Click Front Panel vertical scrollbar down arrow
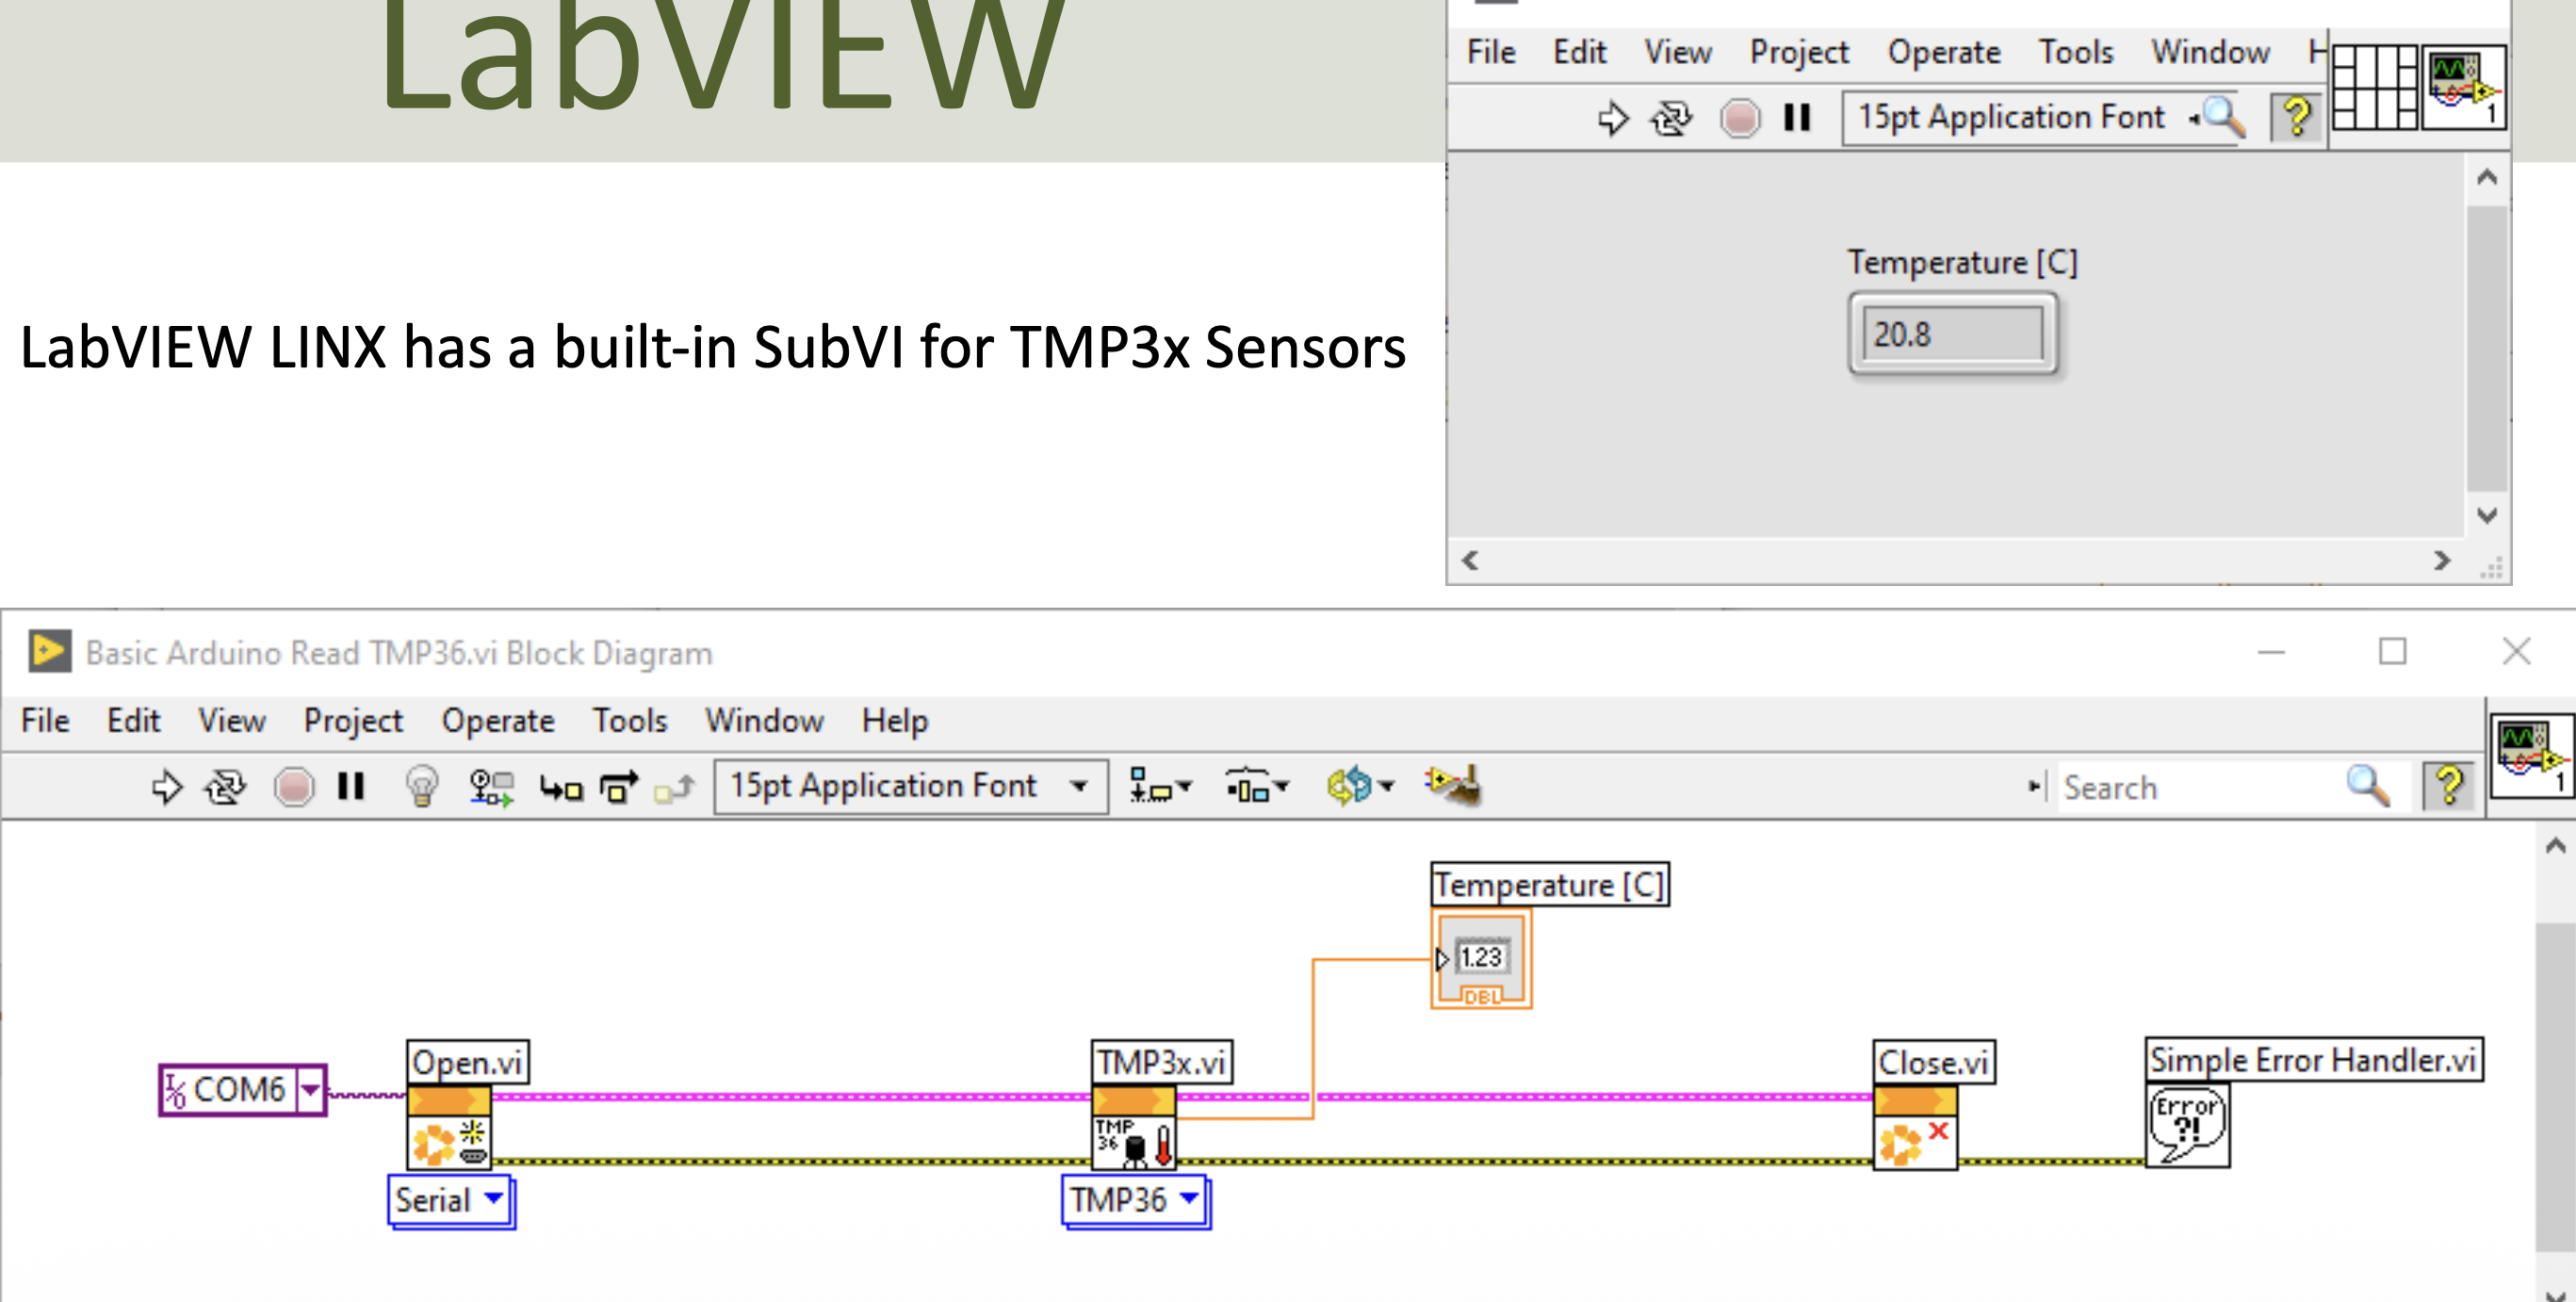Image resolution: width=2576 pixels, height=1302 pixels. click(x=2487, y=516)
